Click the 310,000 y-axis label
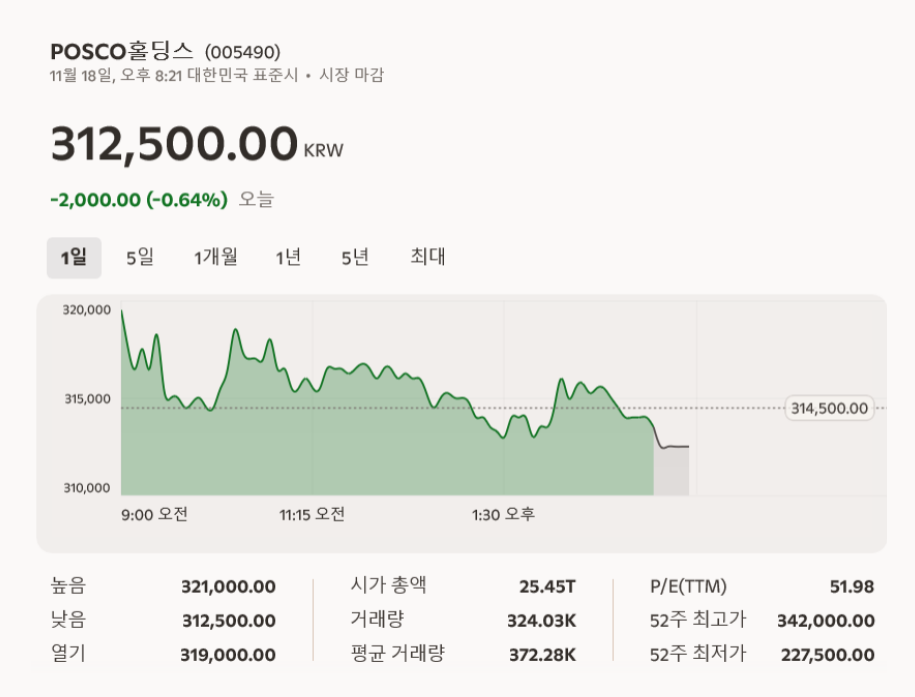915x697 pixels. (x=87, y=488)
